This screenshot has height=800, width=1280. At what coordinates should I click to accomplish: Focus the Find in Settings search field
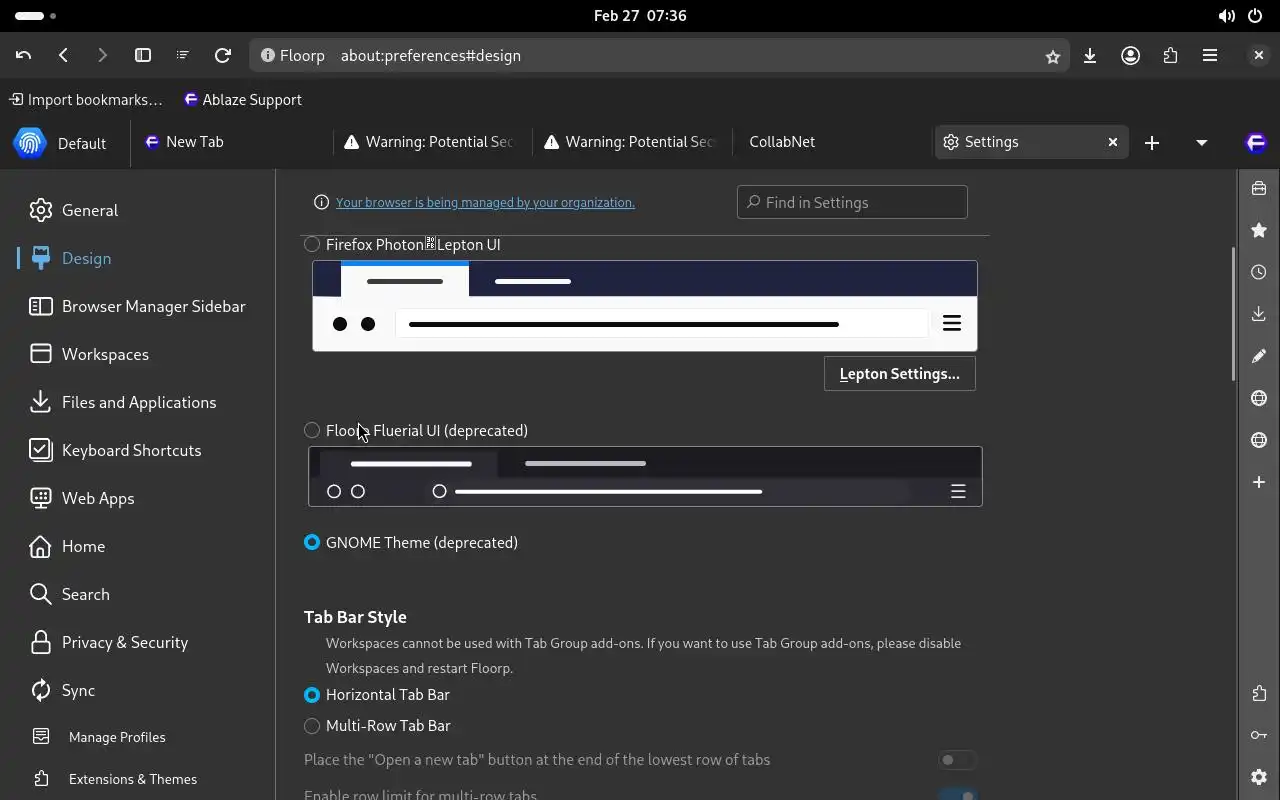[x=852, y=202]
